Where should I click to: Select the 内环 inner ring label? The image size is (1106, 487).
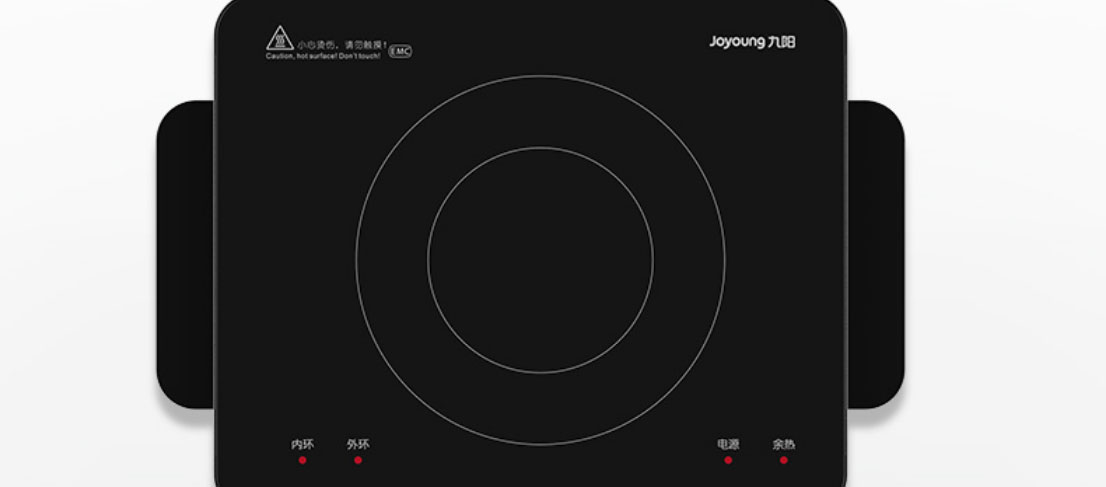click(x=302, y=444)
